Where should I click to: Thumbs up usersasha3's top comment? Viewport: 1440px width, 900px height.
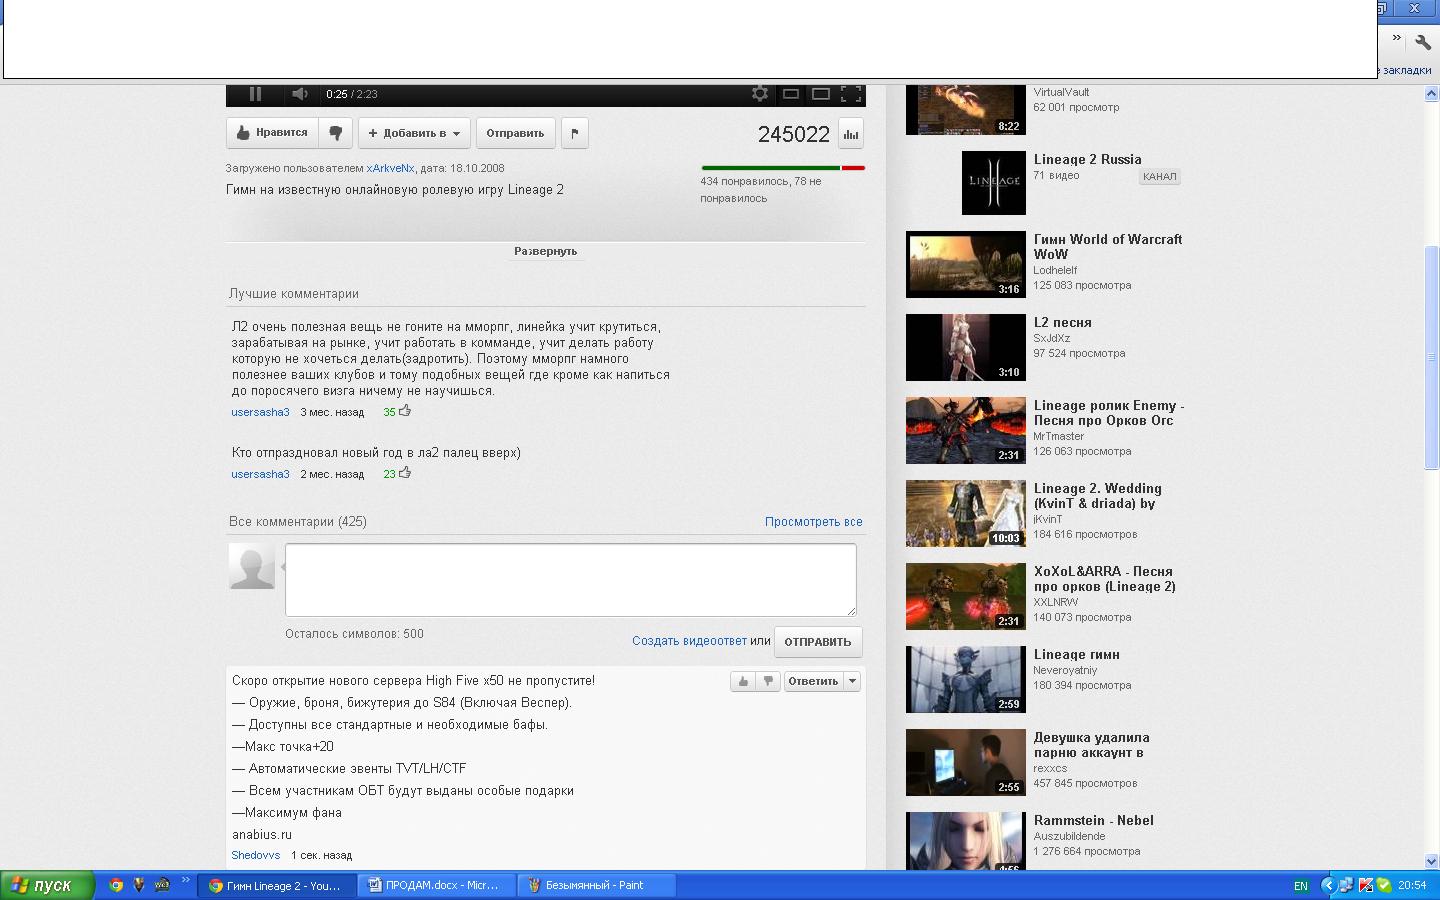click(x=405, y=411)
